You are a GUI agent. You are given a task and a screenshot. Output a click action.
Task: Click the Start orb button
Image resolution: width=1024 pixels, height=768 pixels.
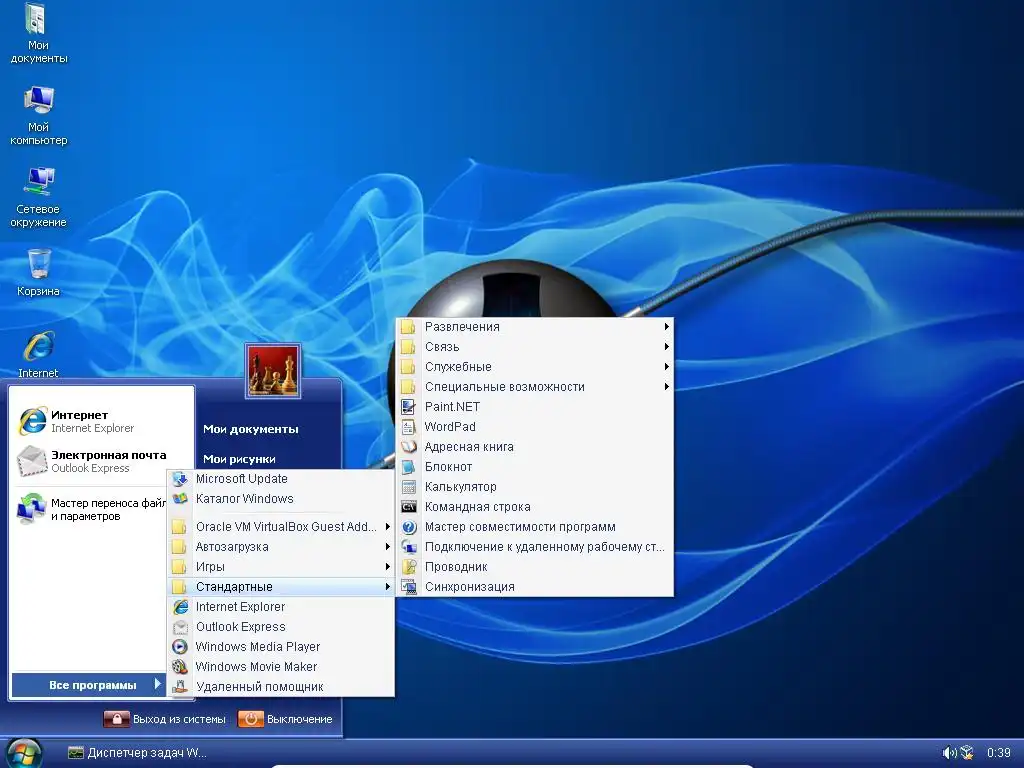tap(24, 753)
